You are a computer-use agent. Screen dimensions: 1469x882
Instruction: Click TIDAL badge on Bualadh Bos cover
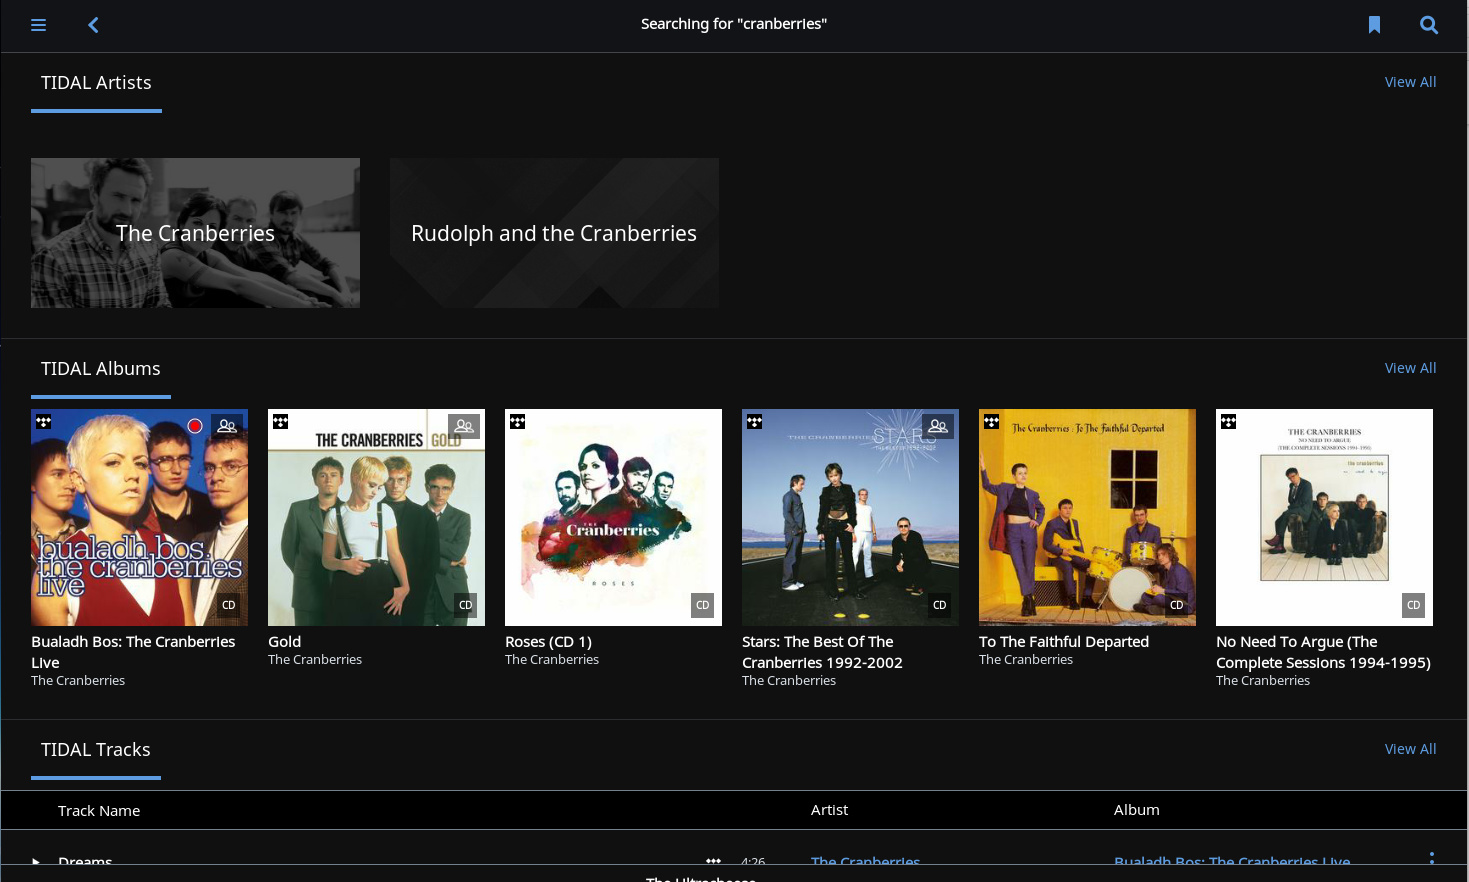[x=43, y=421]
